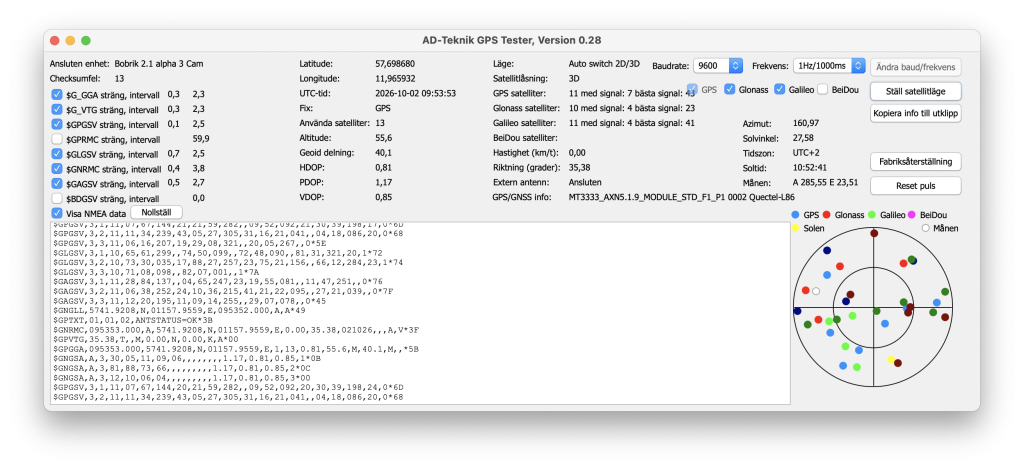Click the Solvinkel value 27,58
1024x469 pixels.
click(803, 138)
